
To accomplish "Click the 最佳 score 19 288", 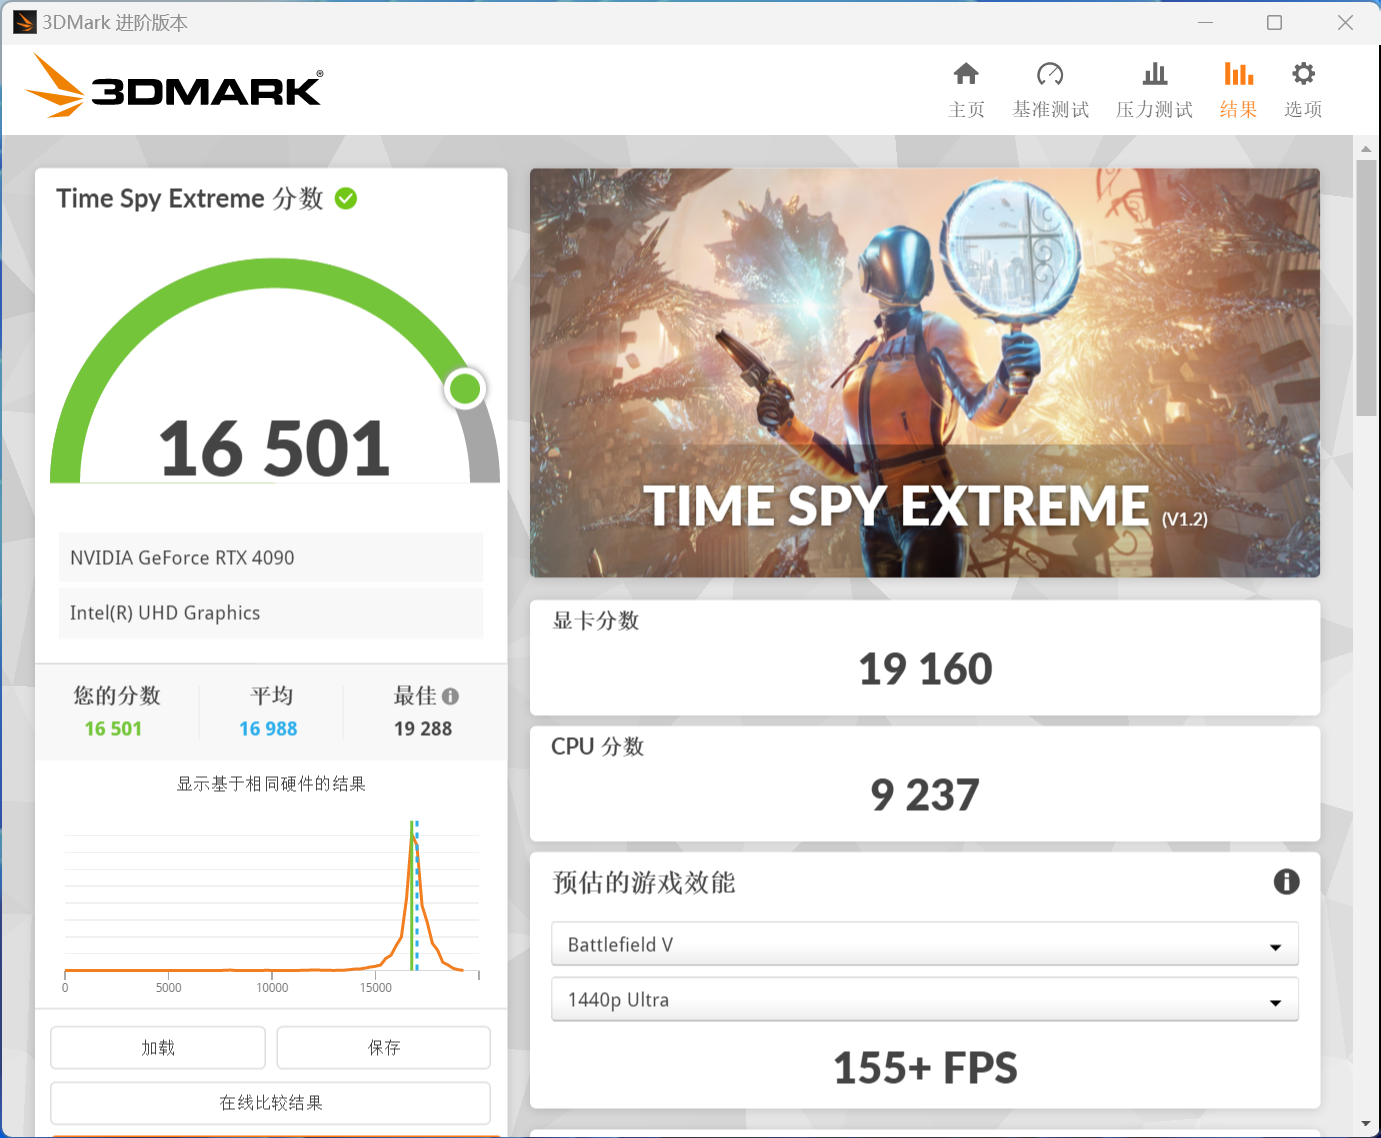I will pyautogui.click(x=423, y=729).
